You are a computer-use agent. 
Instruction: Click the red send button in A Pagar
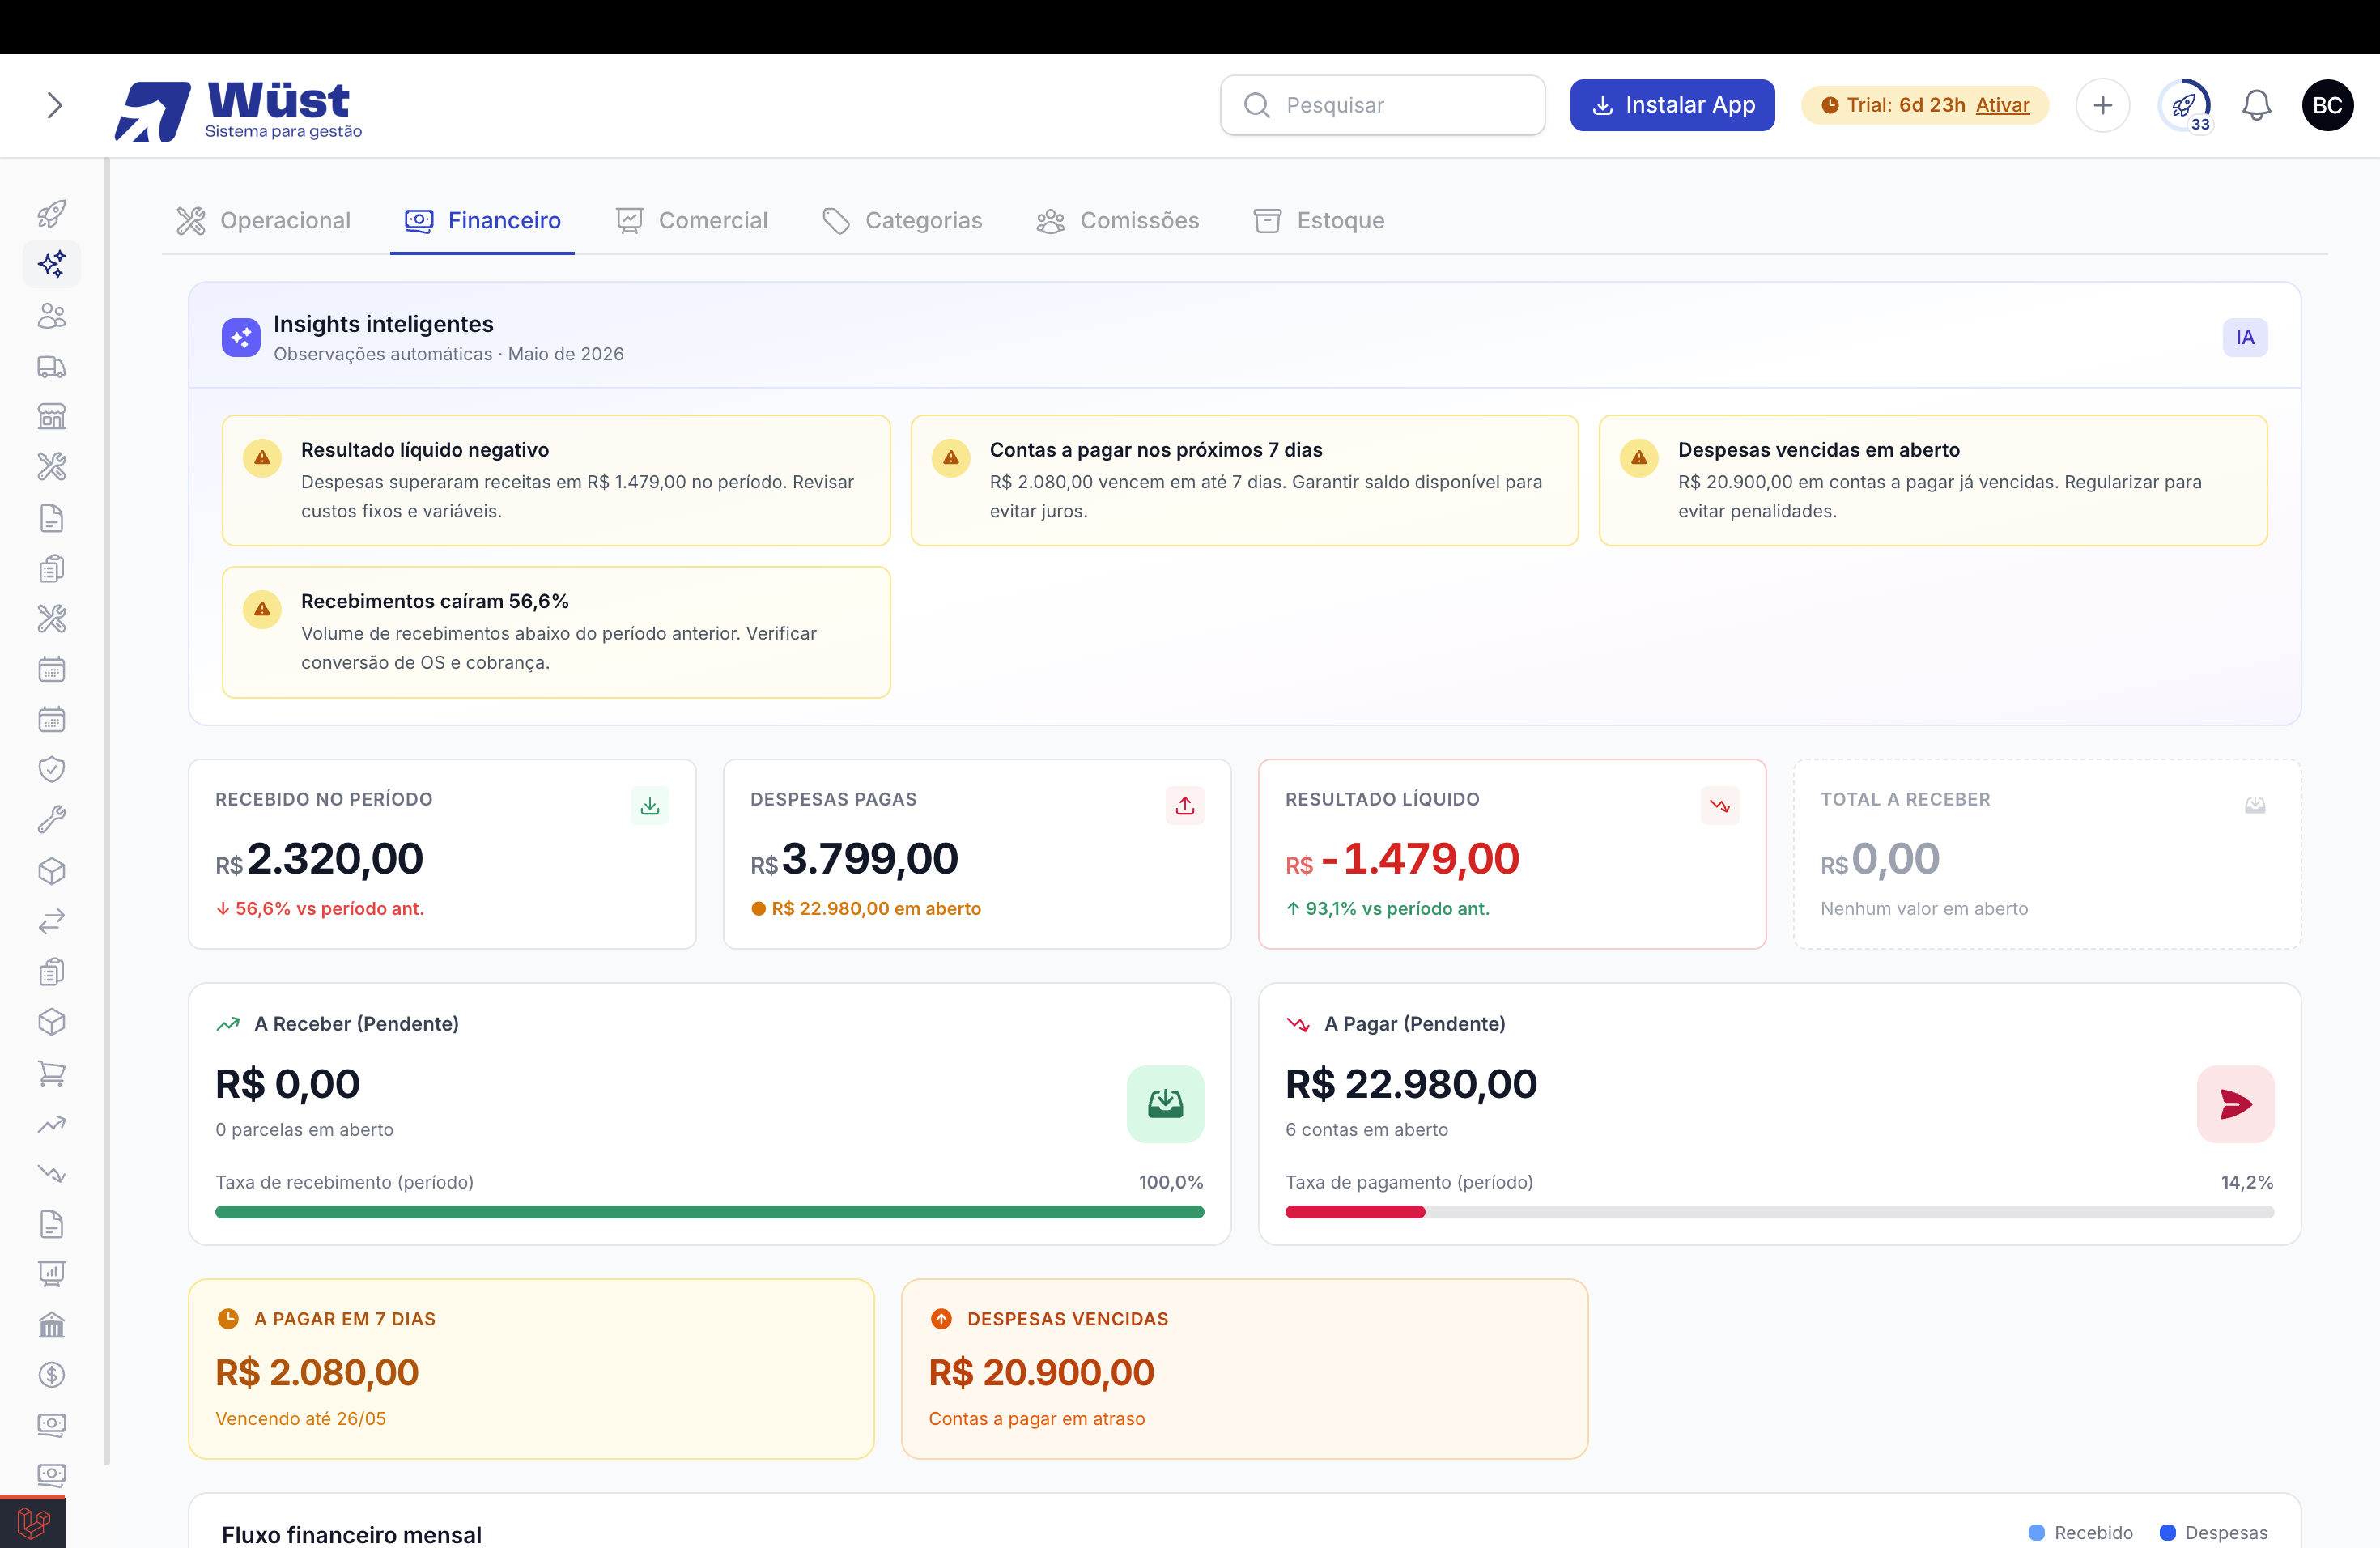[2235, 1104]
